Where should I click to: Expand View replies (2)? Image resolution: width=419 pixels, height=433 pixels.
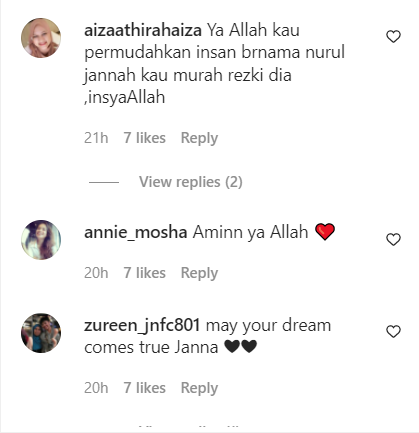pyautogui.click(x=191, y=182)
